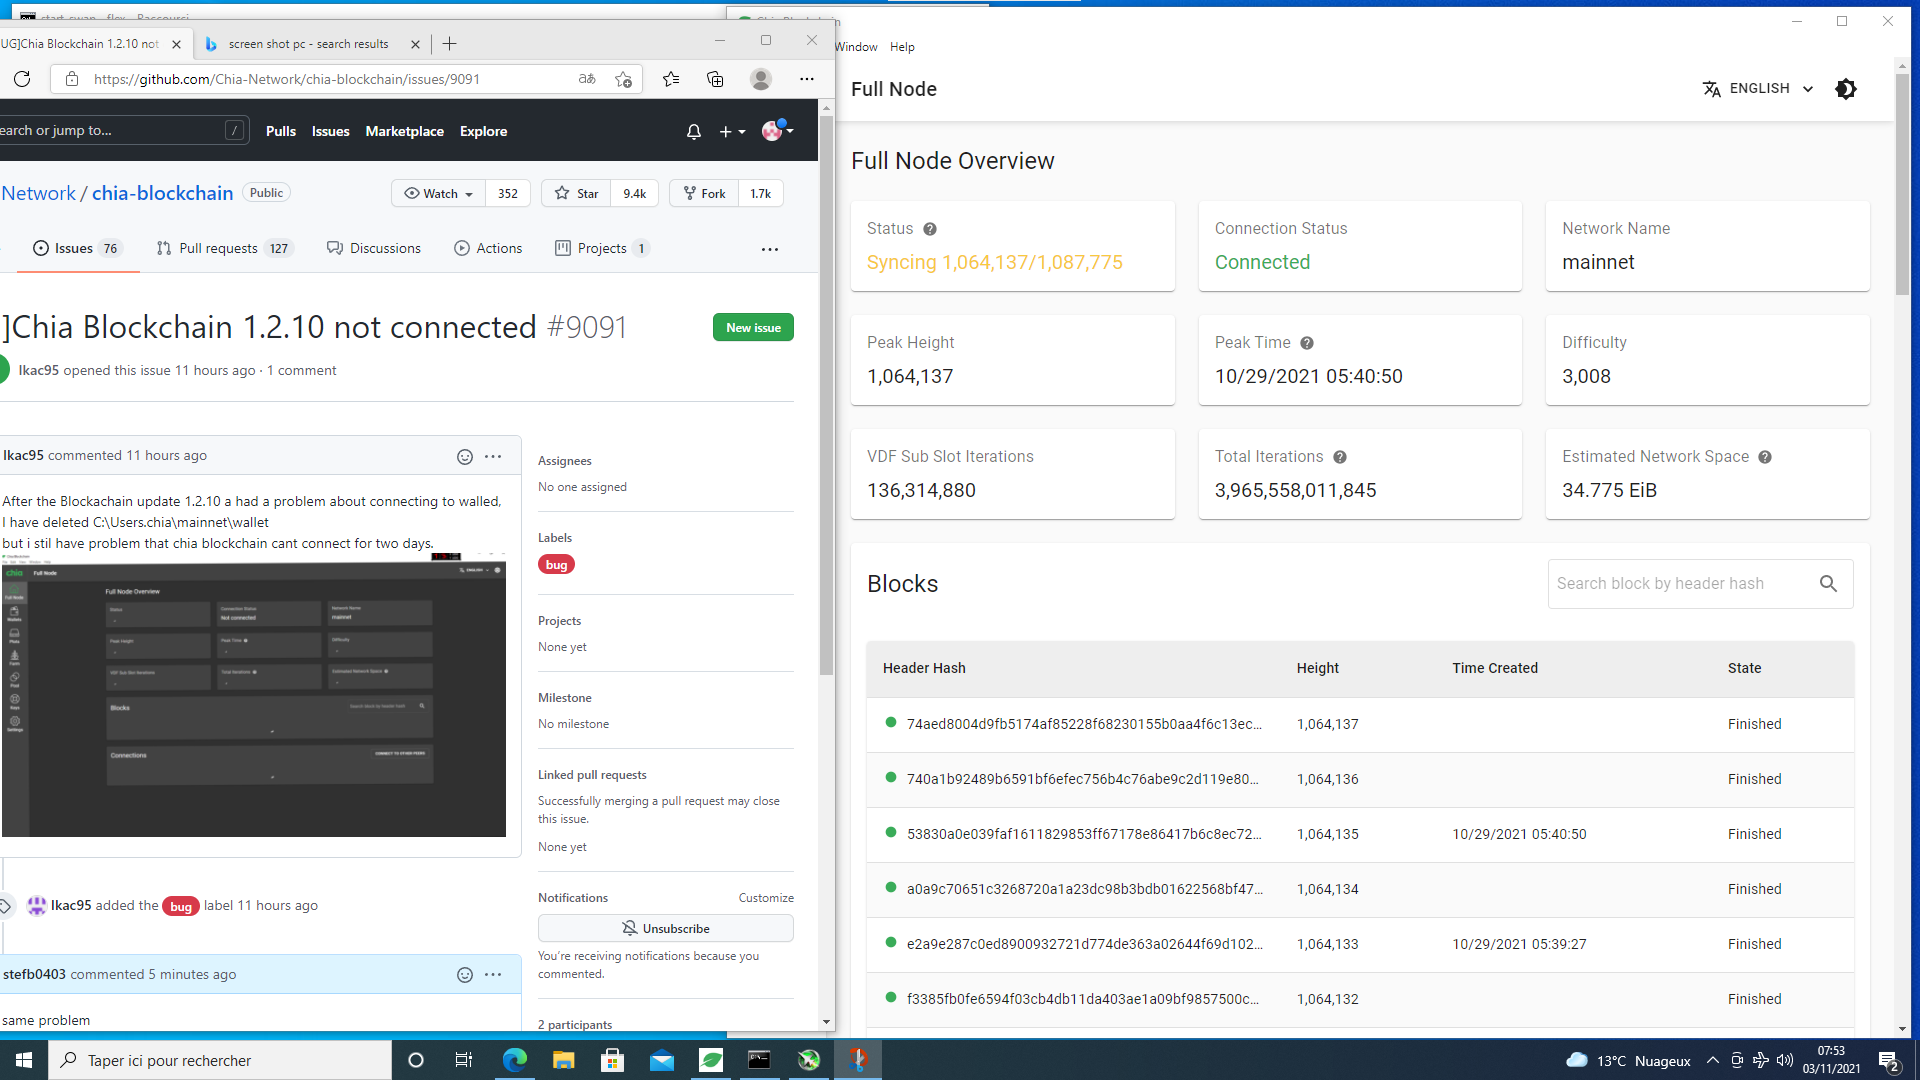
Task: Click the New issue button
Action: coord(753,328)
